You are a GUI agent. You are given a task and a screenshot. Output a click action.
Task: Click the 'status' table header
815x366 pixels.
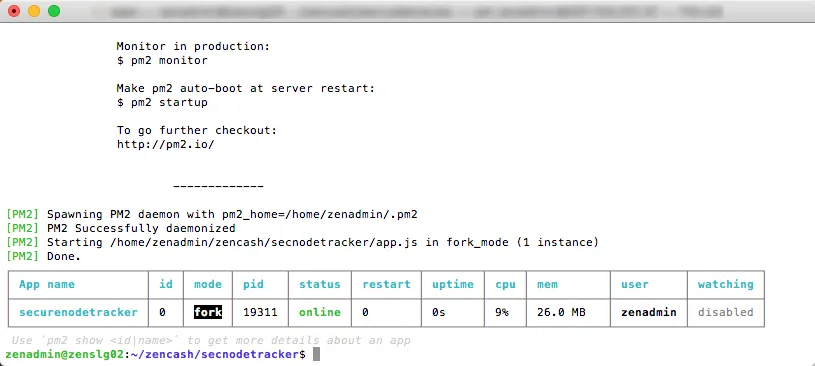tap(320, 284)
